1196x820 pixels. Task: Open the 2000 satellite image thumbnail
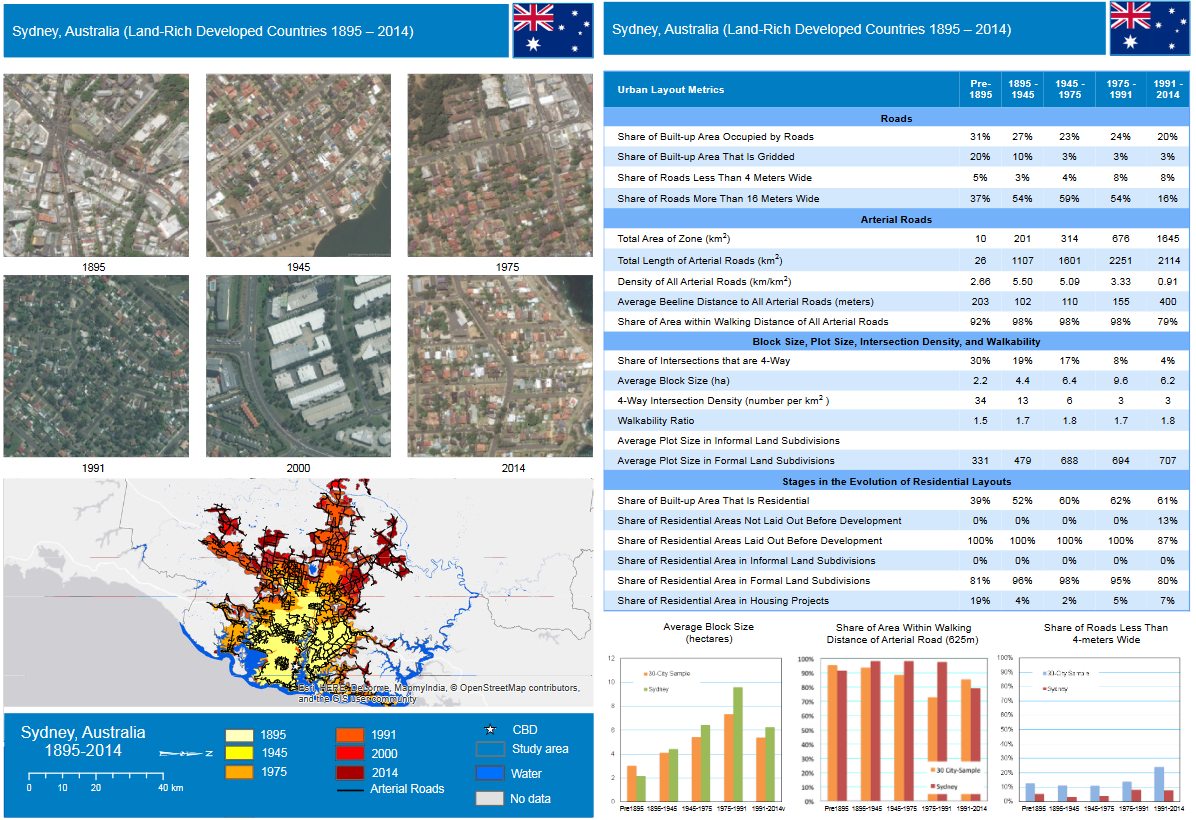click(297, 366)
